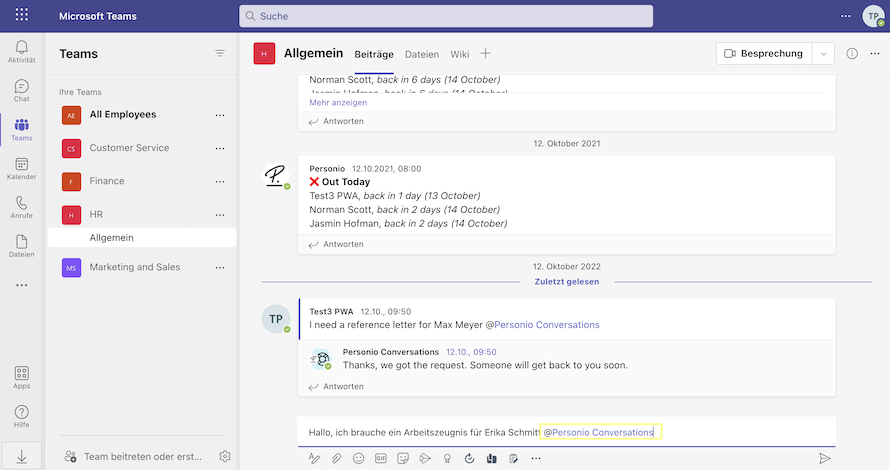Reply to the Test3 PWA reference letter thread
890x470 pixels.
(x=337, y=387)
